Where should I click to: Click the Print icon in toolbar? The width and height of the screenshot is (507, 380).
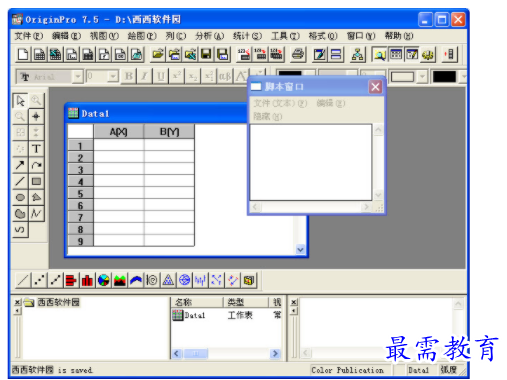298,54
